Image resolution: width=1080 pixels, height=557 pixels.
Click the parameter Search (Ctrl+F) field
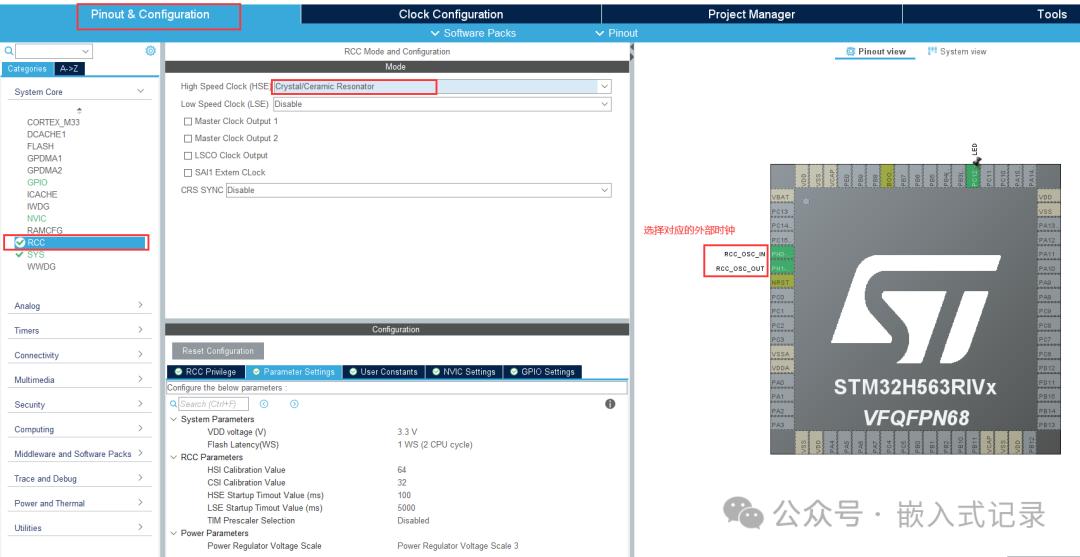coord(213,404)
